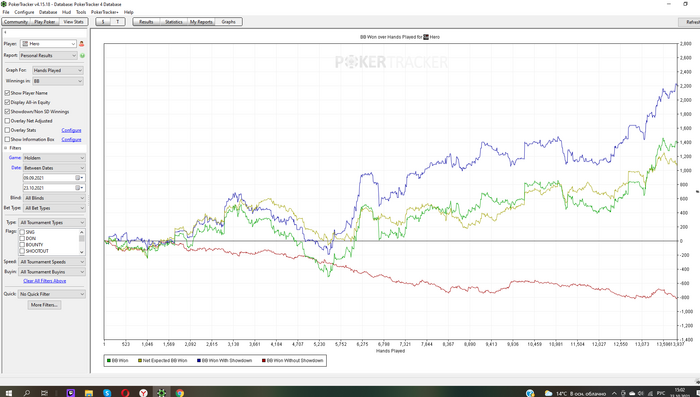Click the volume icon in system tray
Image resolution: width=700 pixels, height=397 pixels.
[641, 393]
